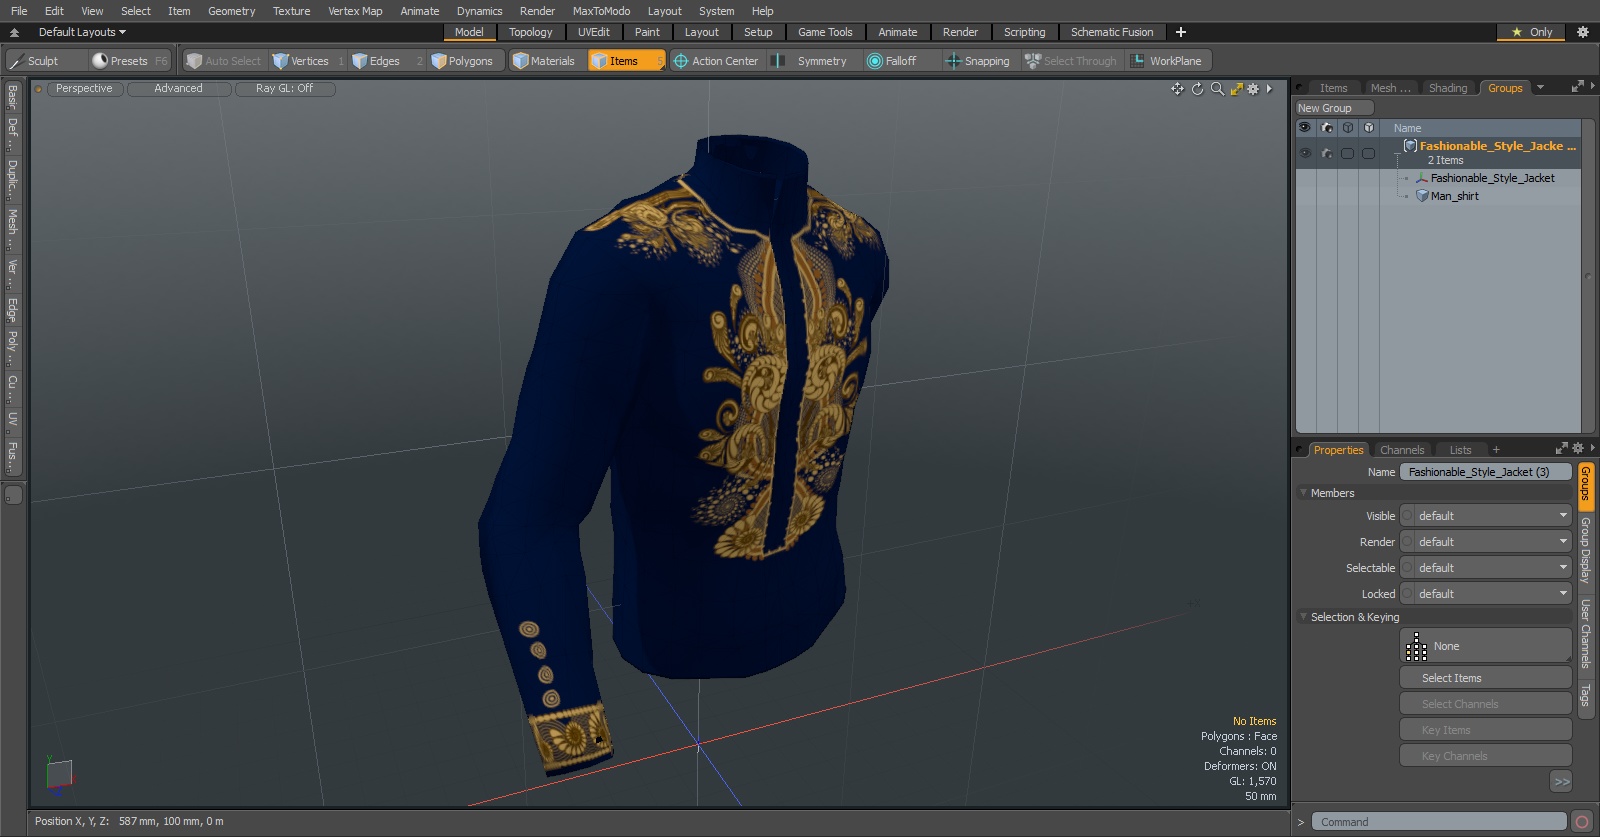Open the Render dropdown in Properties
Viewport: 1600px width, 837px height.
(1486, 542)
